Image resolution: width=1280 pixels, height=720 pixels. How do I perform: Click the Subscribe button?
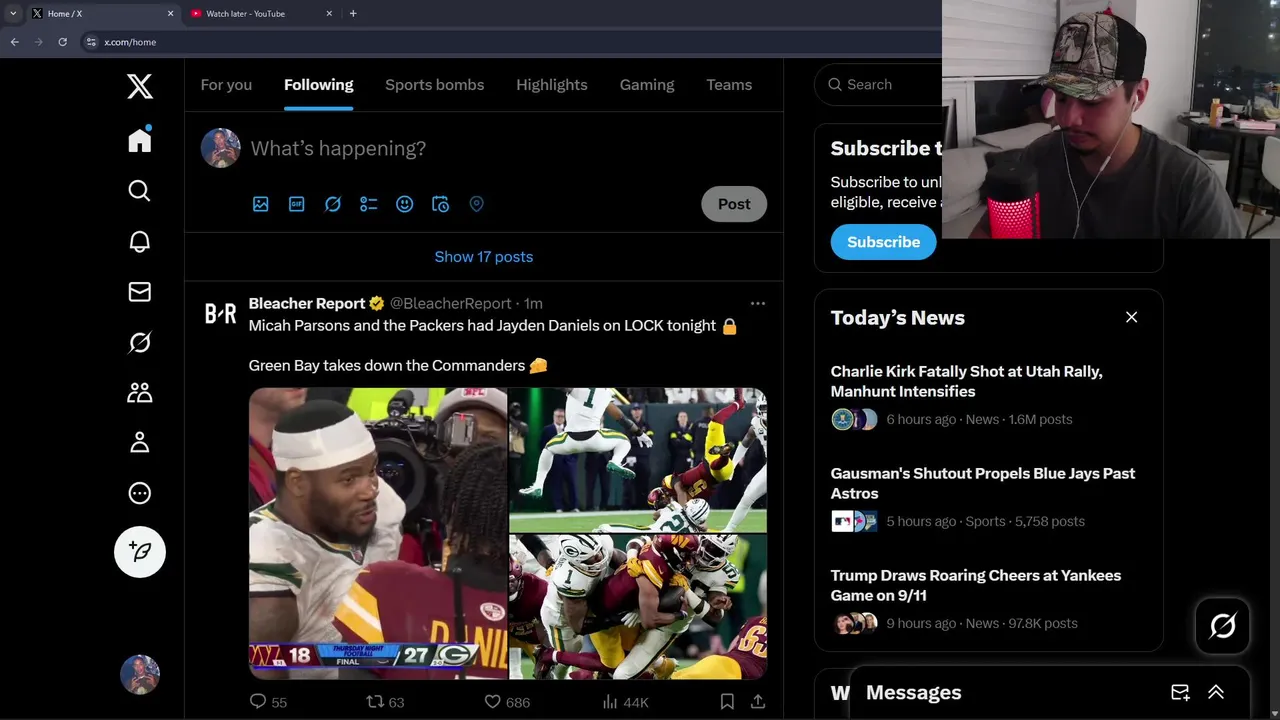[x=884, y=242]
